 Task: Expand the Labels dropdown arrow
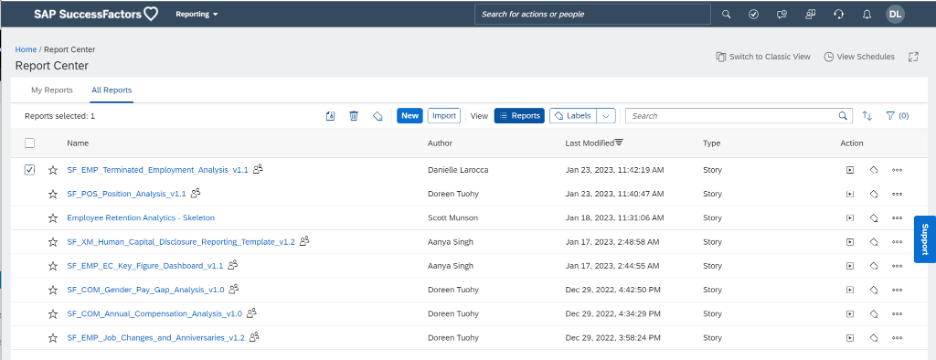tap(606, 116)
